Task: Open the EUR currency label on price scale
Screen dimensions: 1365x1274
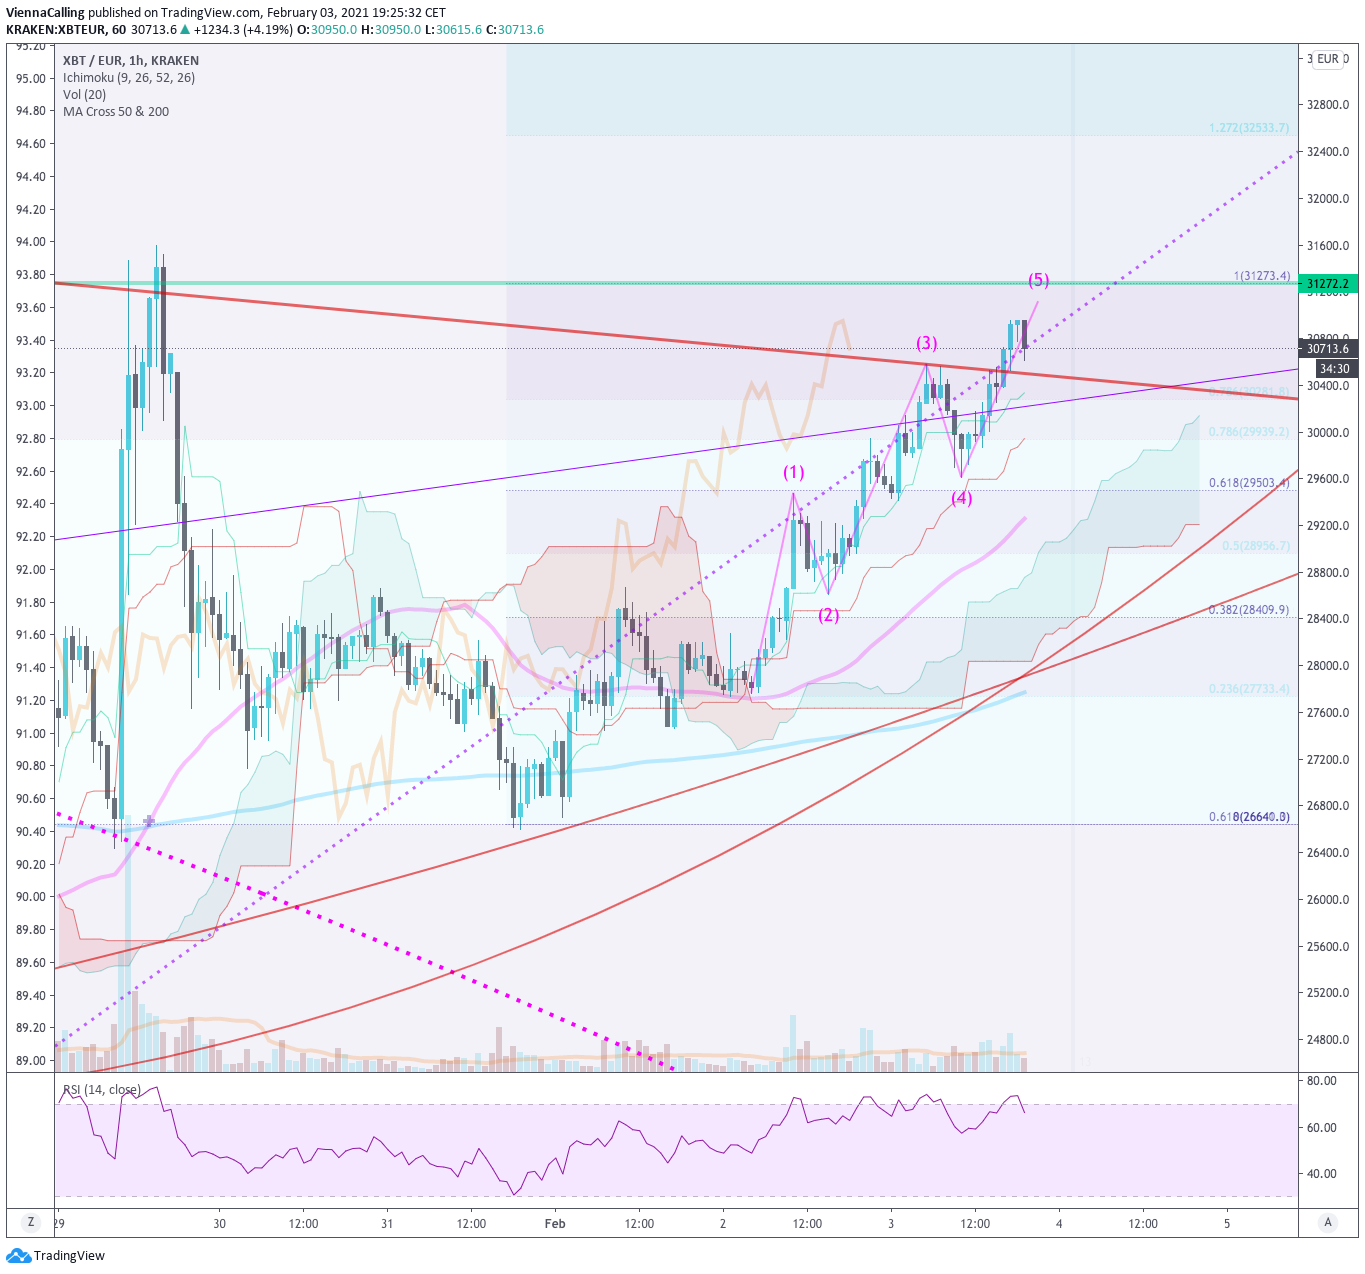Action: tap(1328, 59)
